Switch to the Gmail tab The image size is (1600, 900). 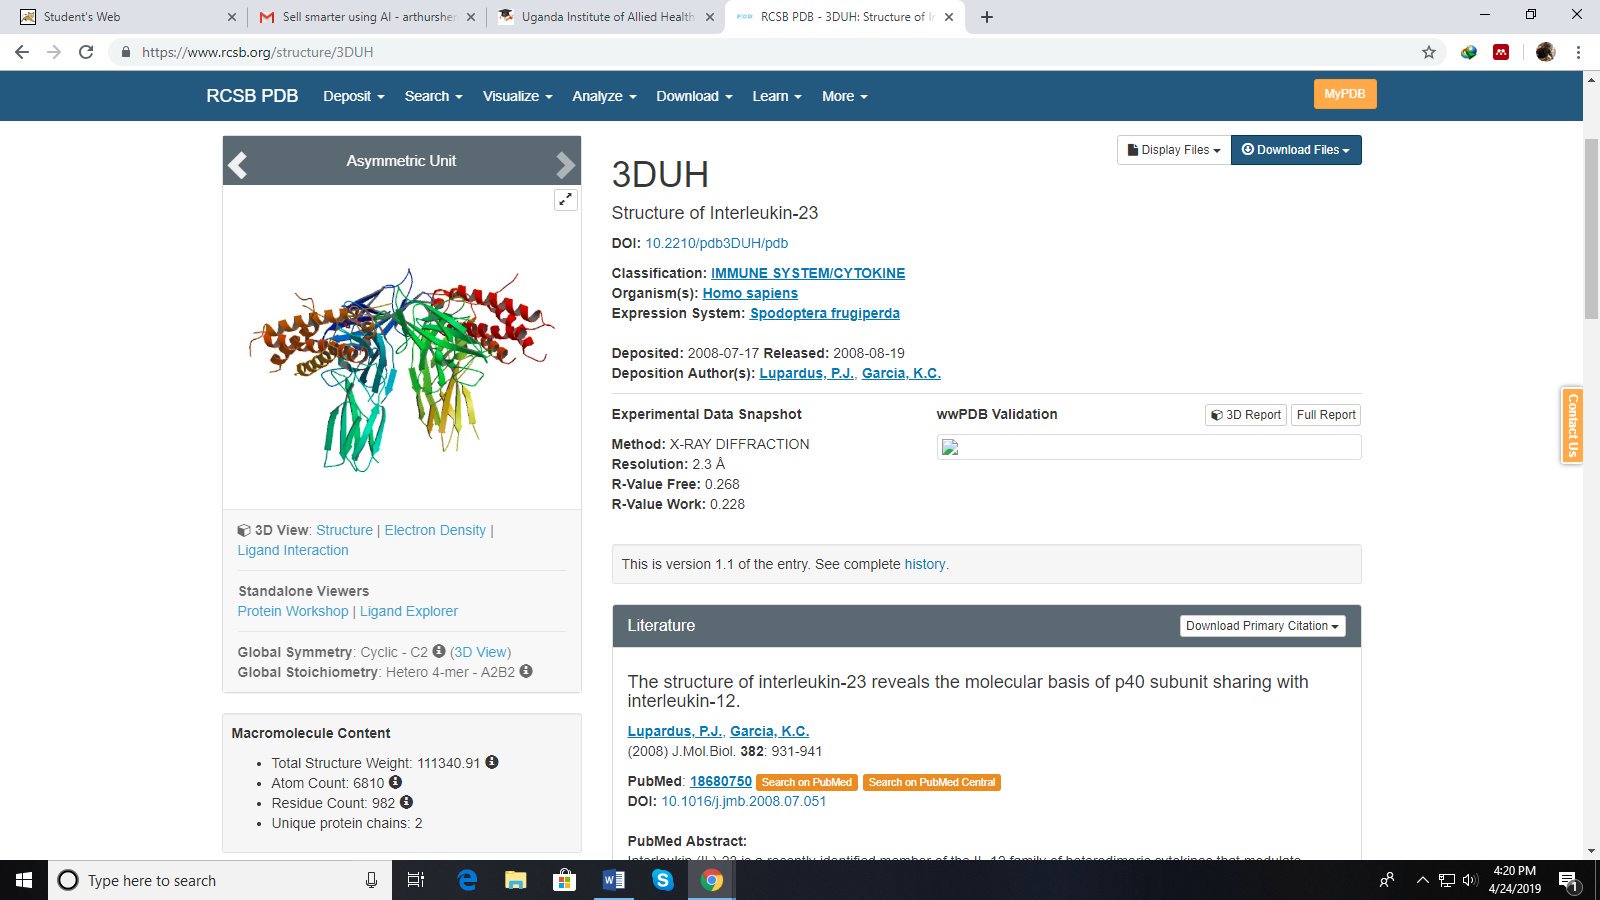pyautogui.click(x=367, y=17)
